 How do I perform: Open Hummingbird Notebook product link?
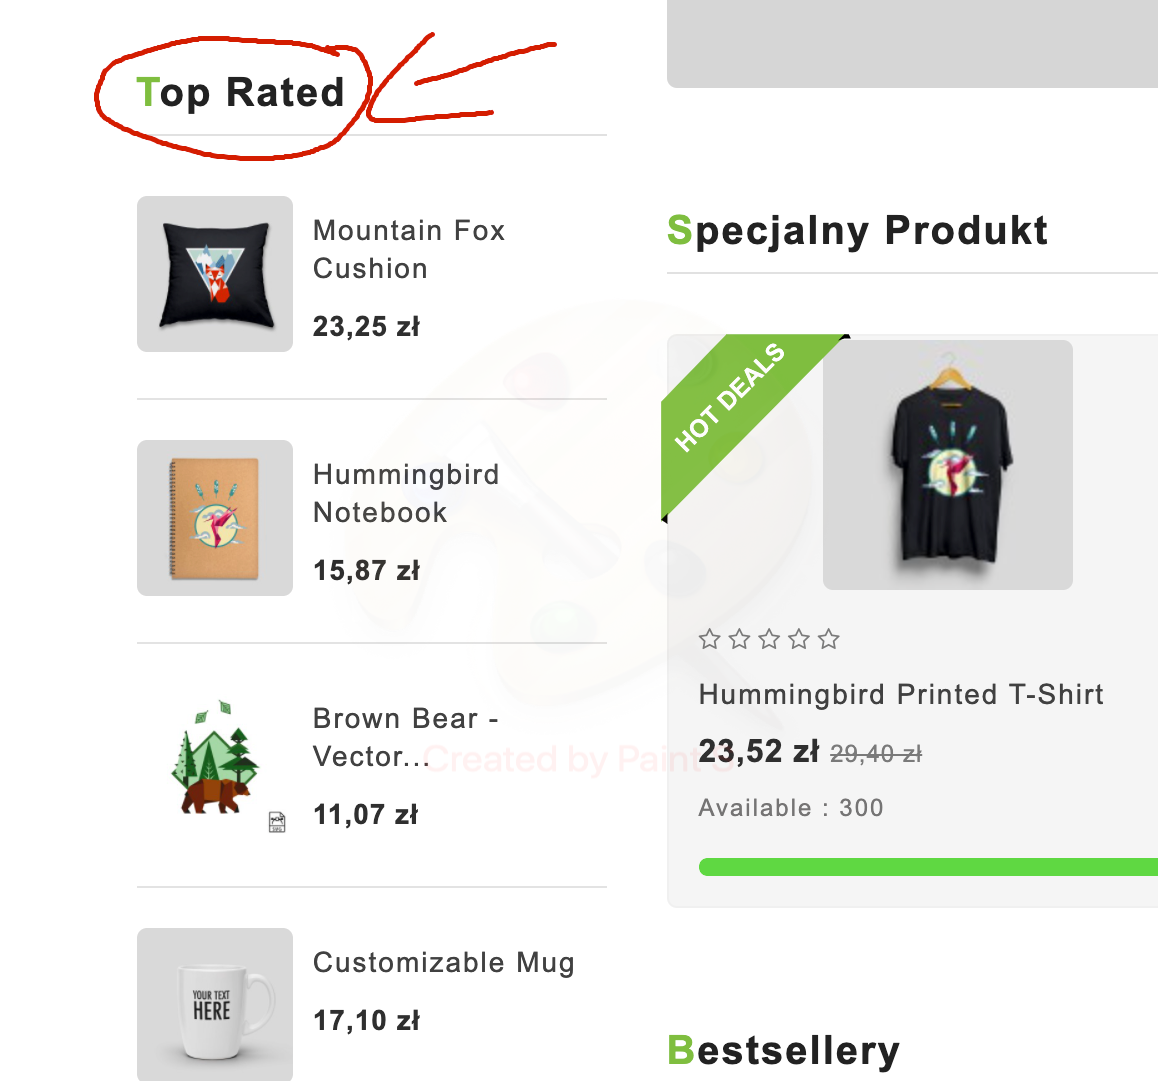(x=405, y=493)
